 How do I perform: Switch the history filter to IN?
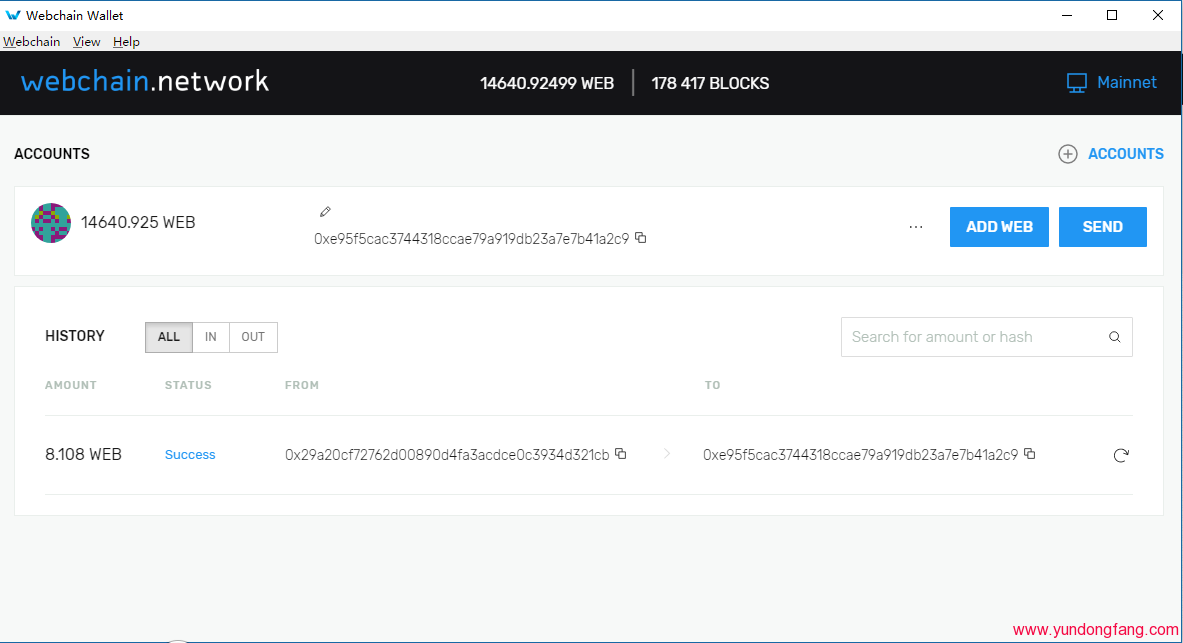(210, 337)
